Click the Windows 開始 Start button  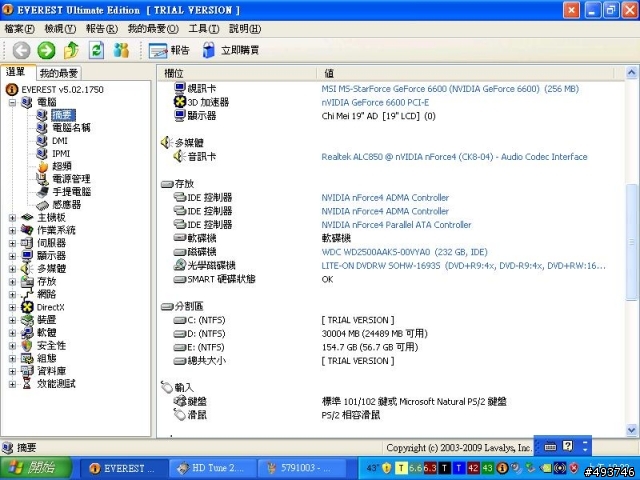[x=36, y=468]
